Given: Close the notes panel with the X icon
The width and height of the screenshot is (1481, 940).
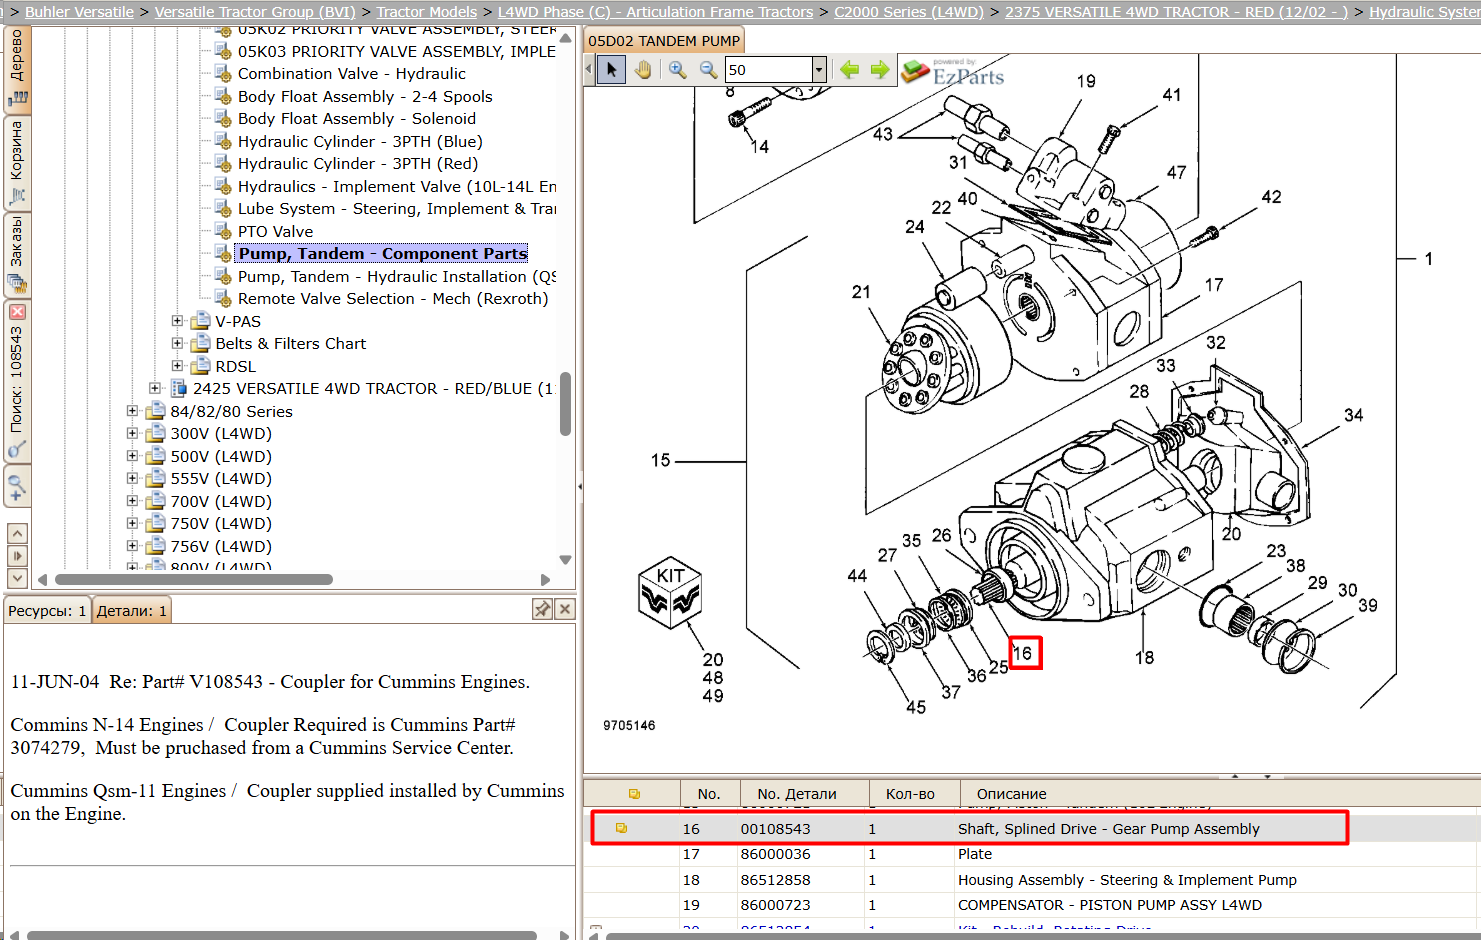Looking at the screenshot, I should (x=565, y=609).
